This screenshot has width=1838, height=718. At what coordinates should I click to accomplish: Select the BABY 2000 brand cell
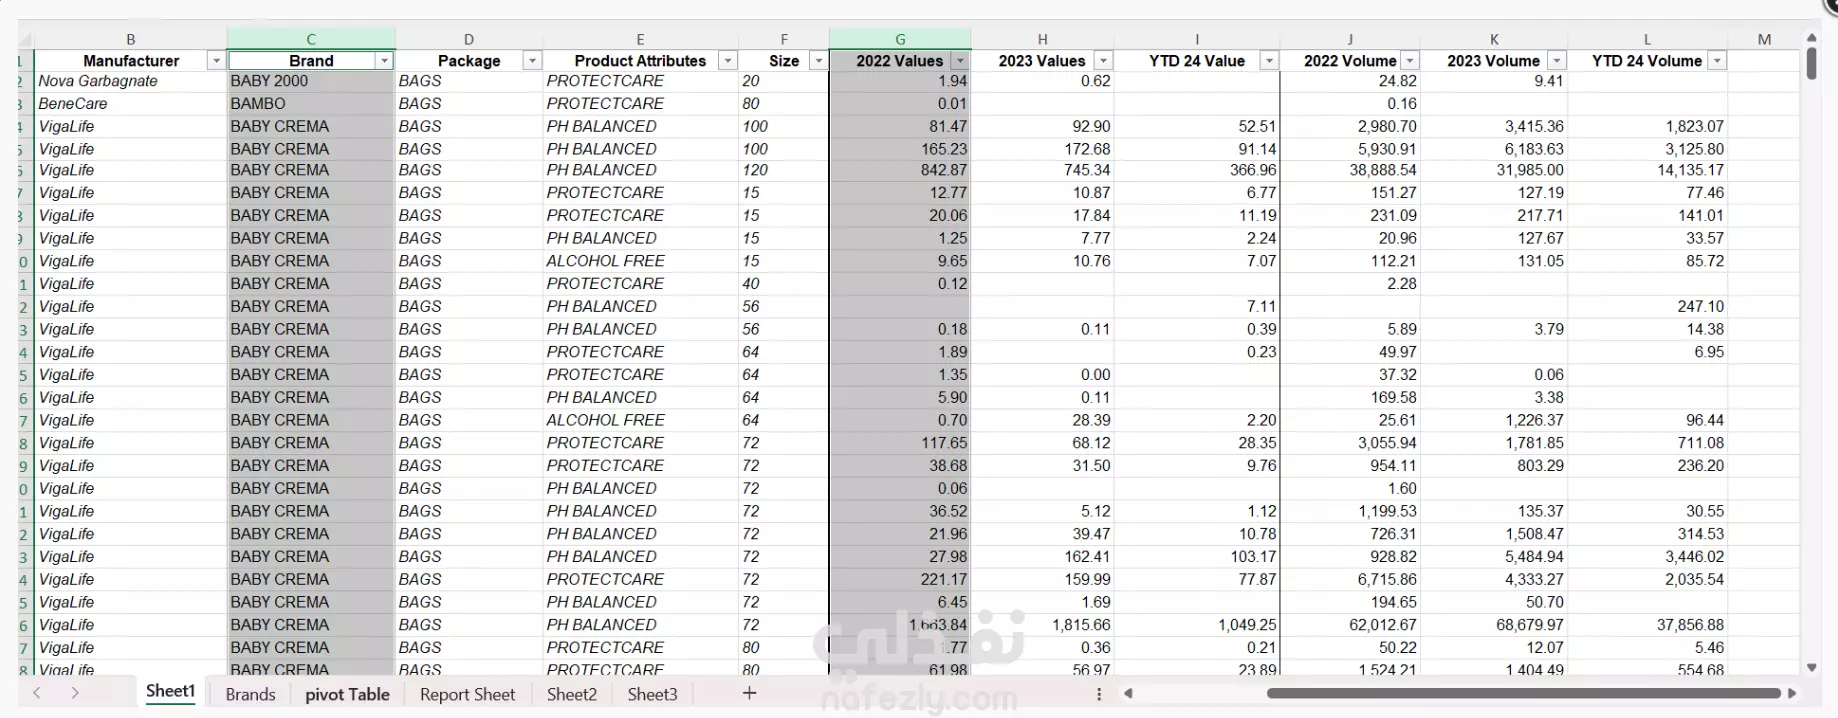(x=311, y=81)
